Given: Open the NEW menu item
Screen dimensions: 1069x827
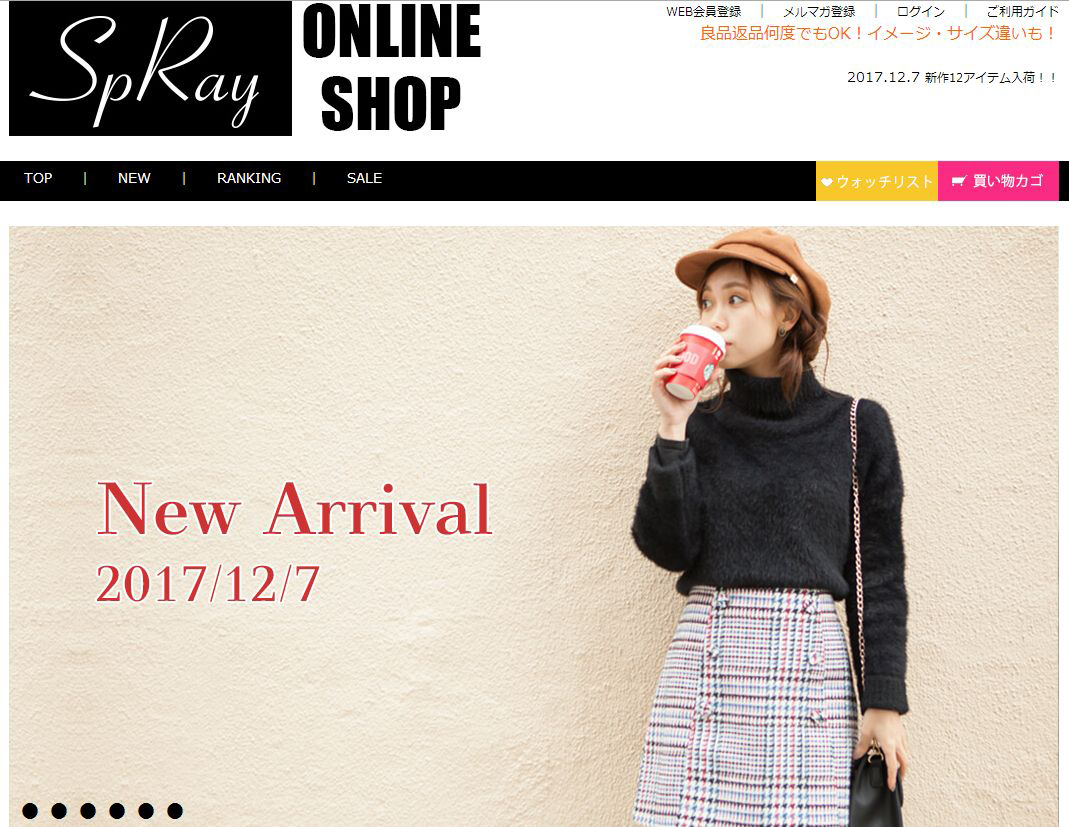Looking at the screenshot, I should click(134, 178).
